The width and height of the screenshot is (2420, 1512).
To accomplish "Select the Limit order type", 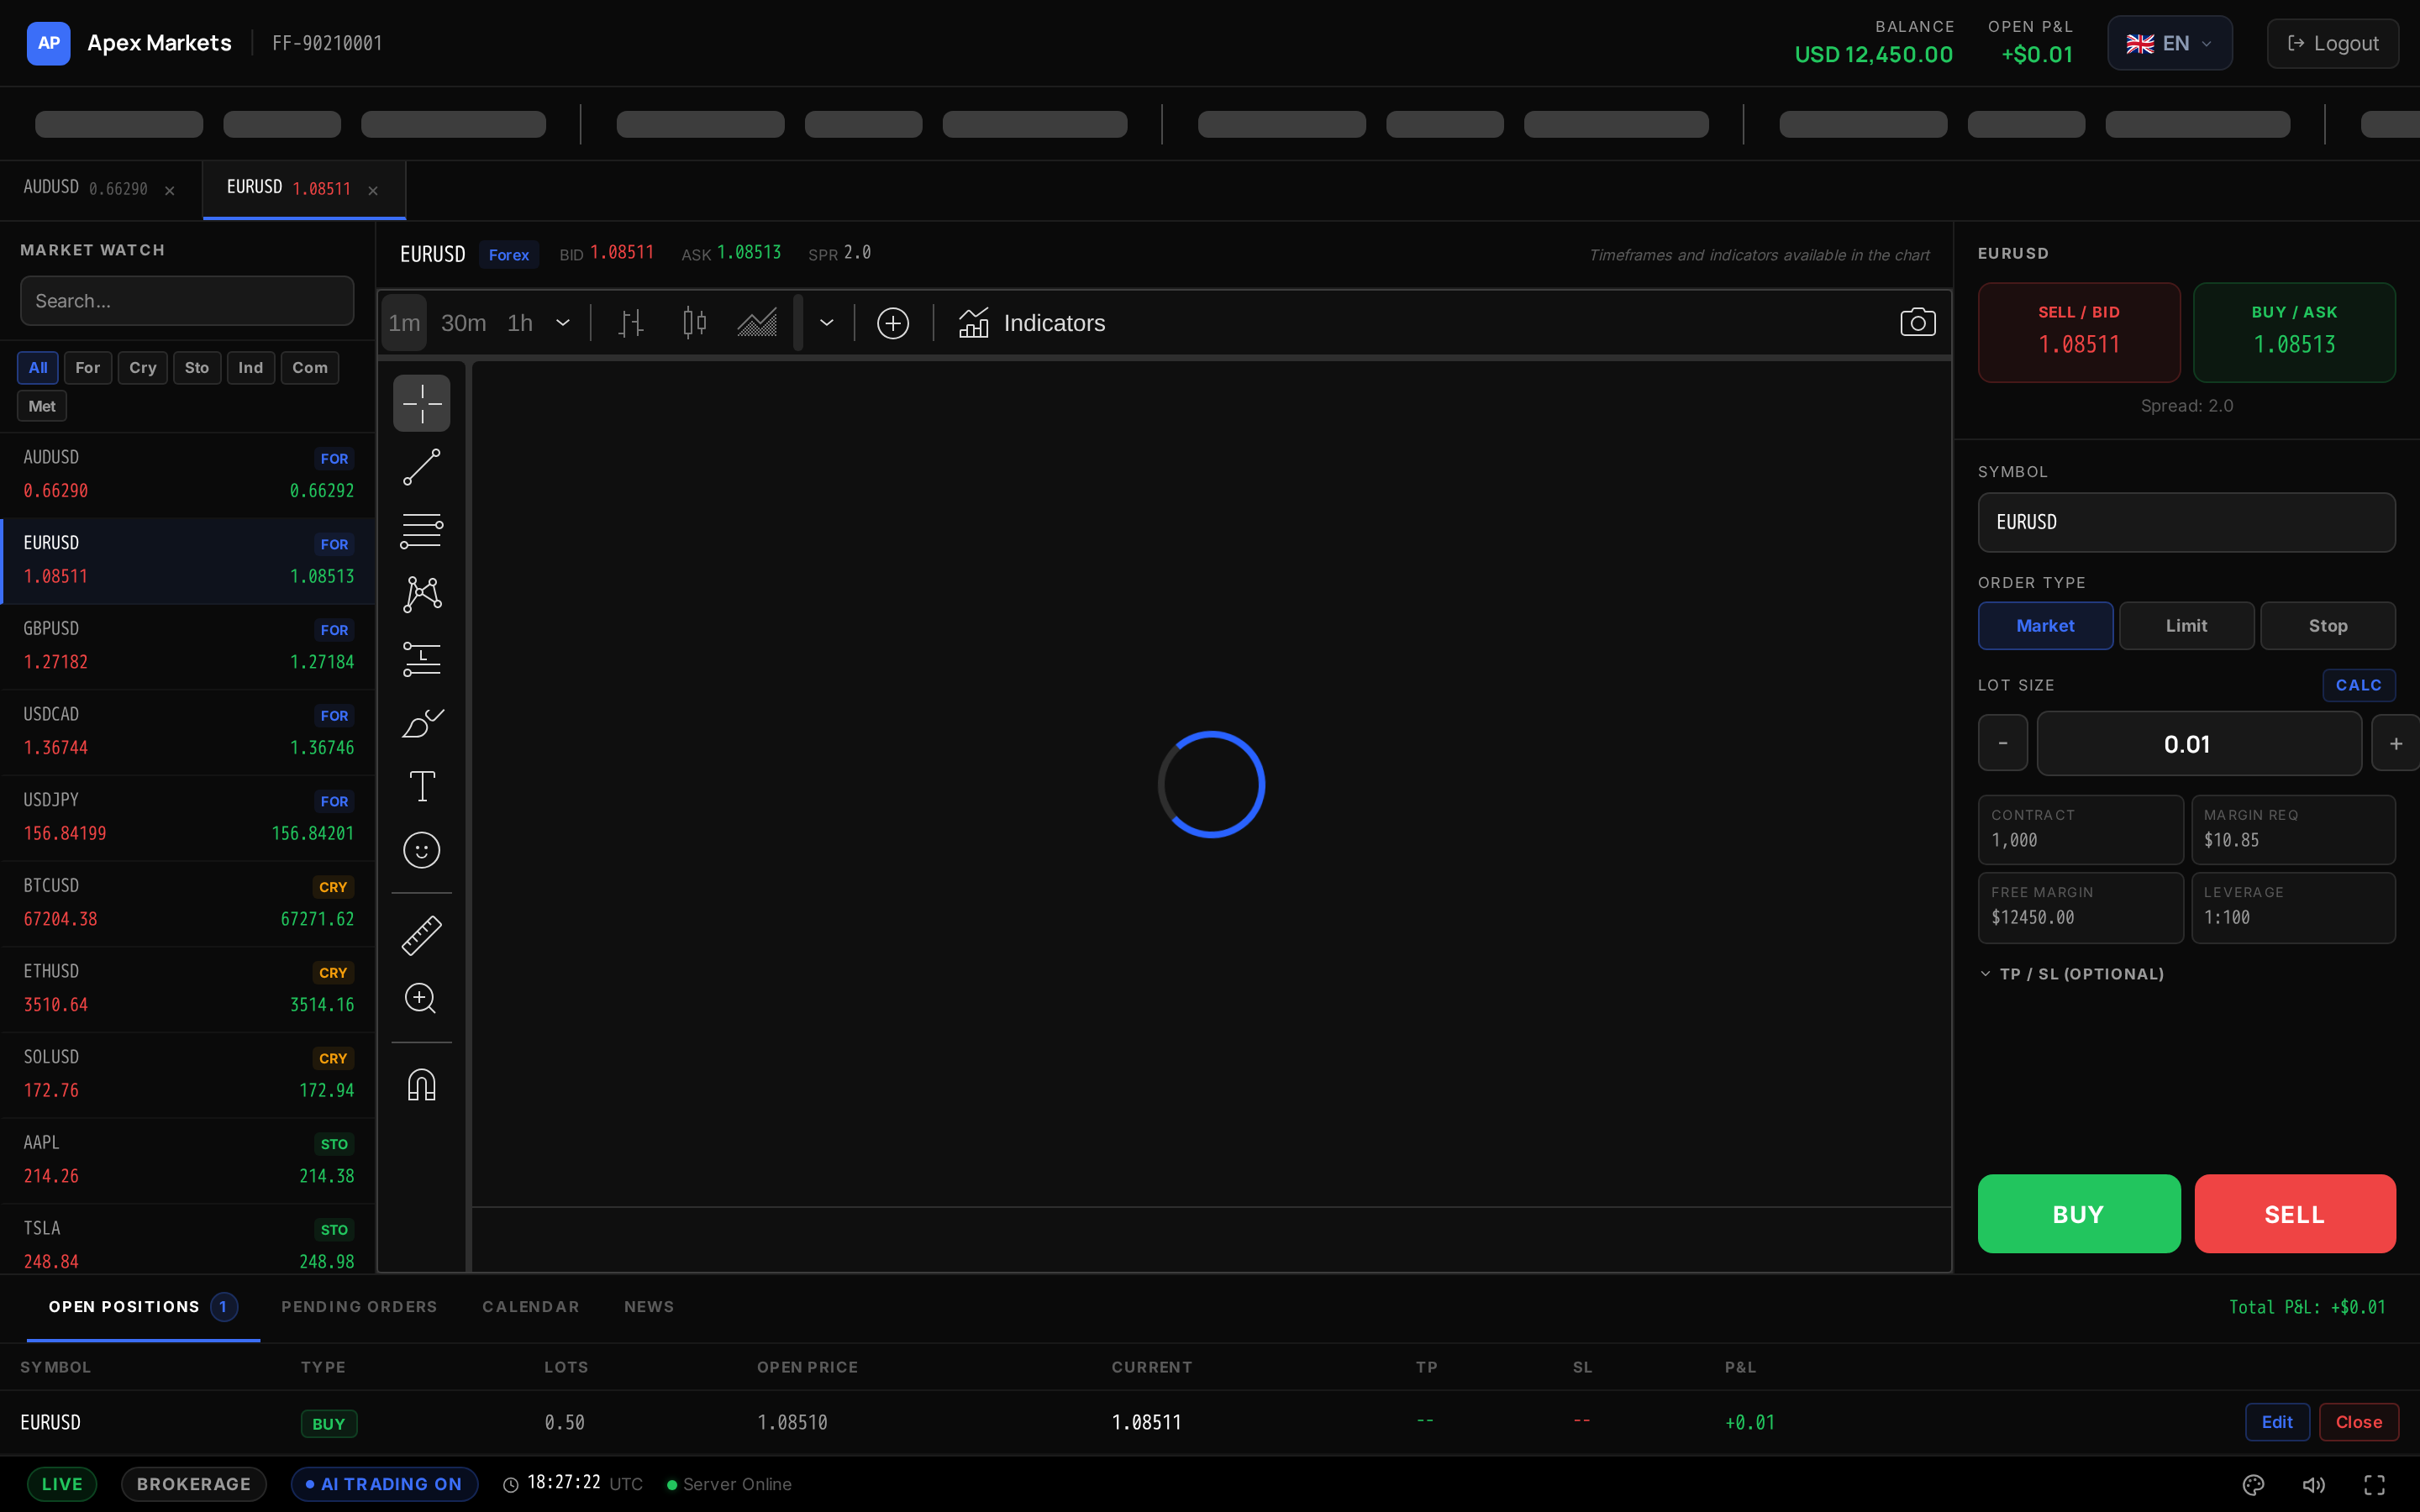I will (2186, 626).
